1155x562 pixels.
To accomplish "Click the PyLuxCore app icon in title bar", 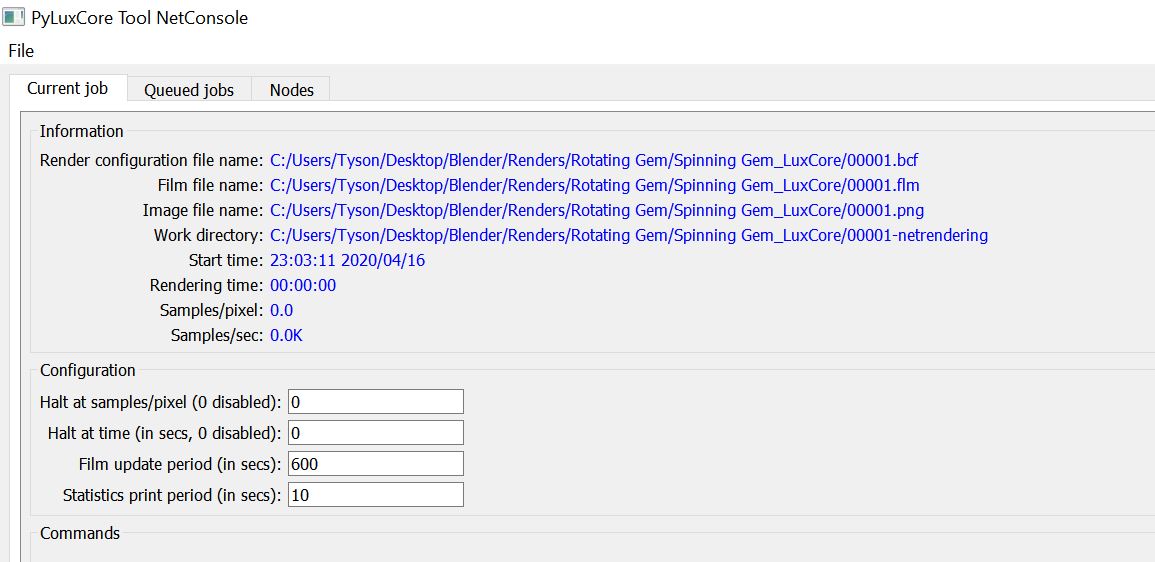I will pos(14,18).
